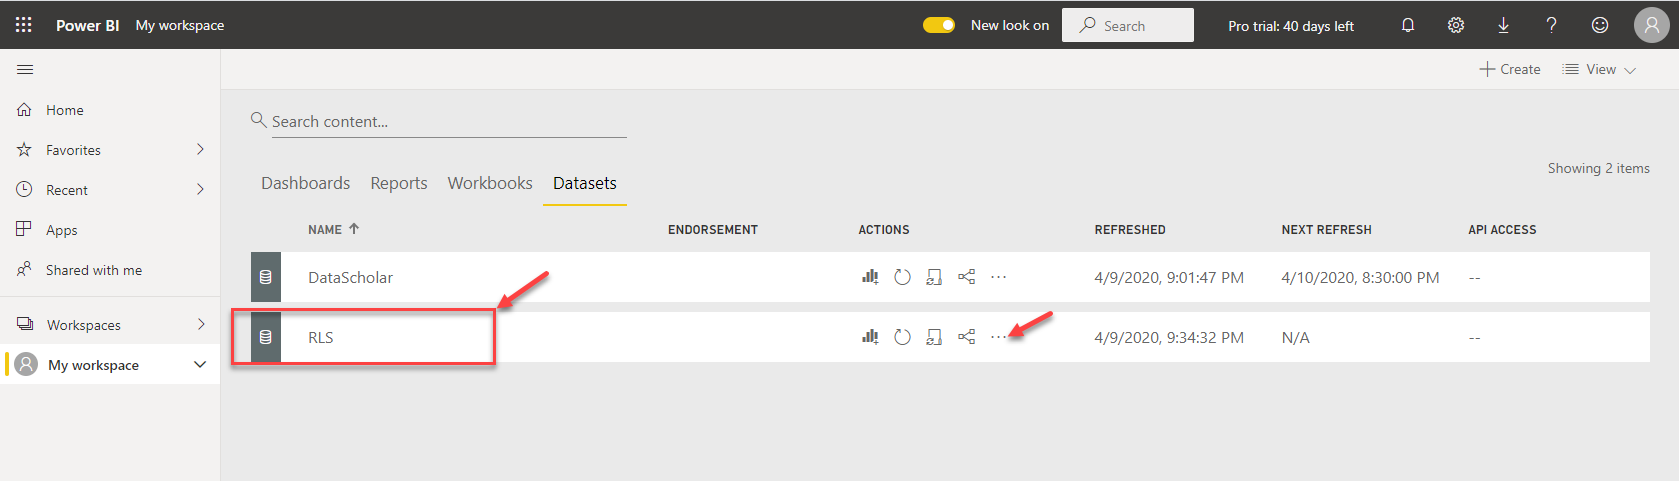This screenshot has height=481, width=1679.
Task: Open more options for RLS dataset
Action: click(x=998, y=337)
